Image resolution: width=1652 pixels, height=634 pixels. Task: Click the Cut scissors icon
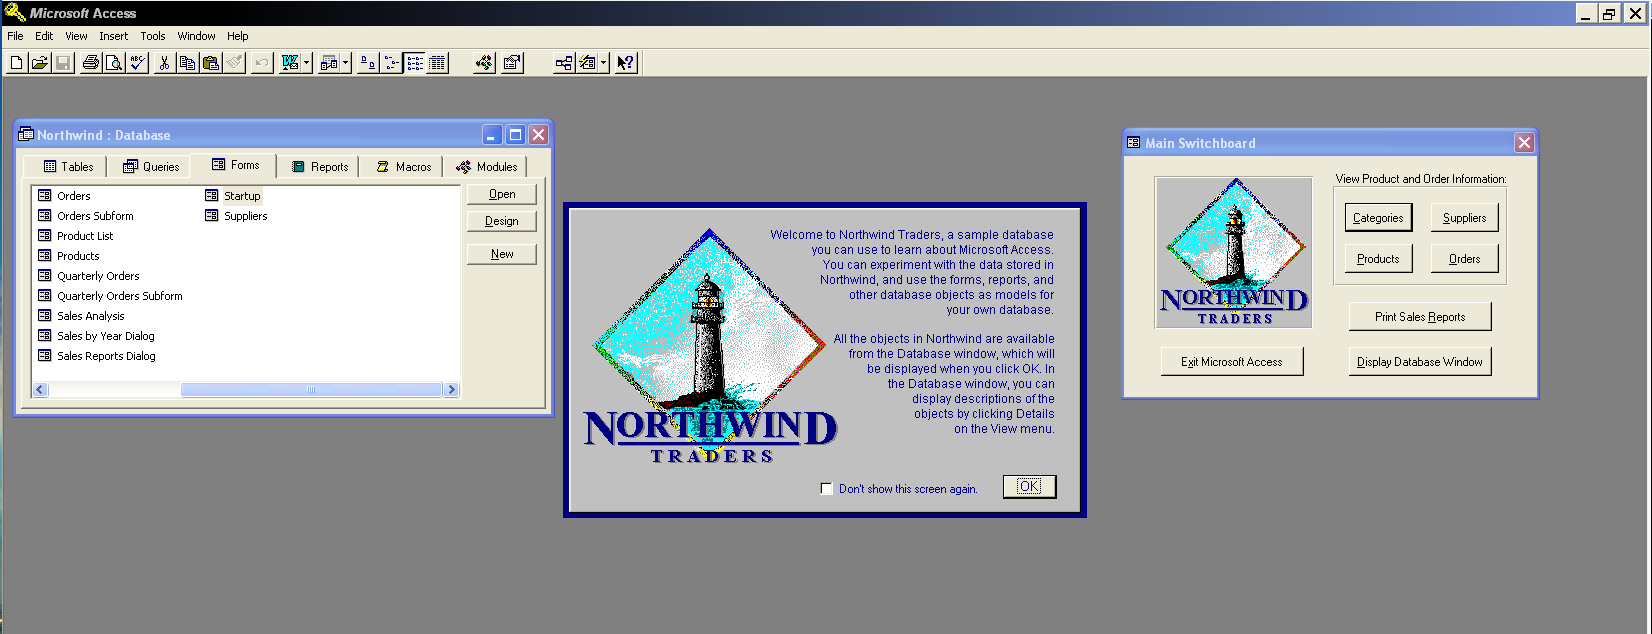pos(164,63)
